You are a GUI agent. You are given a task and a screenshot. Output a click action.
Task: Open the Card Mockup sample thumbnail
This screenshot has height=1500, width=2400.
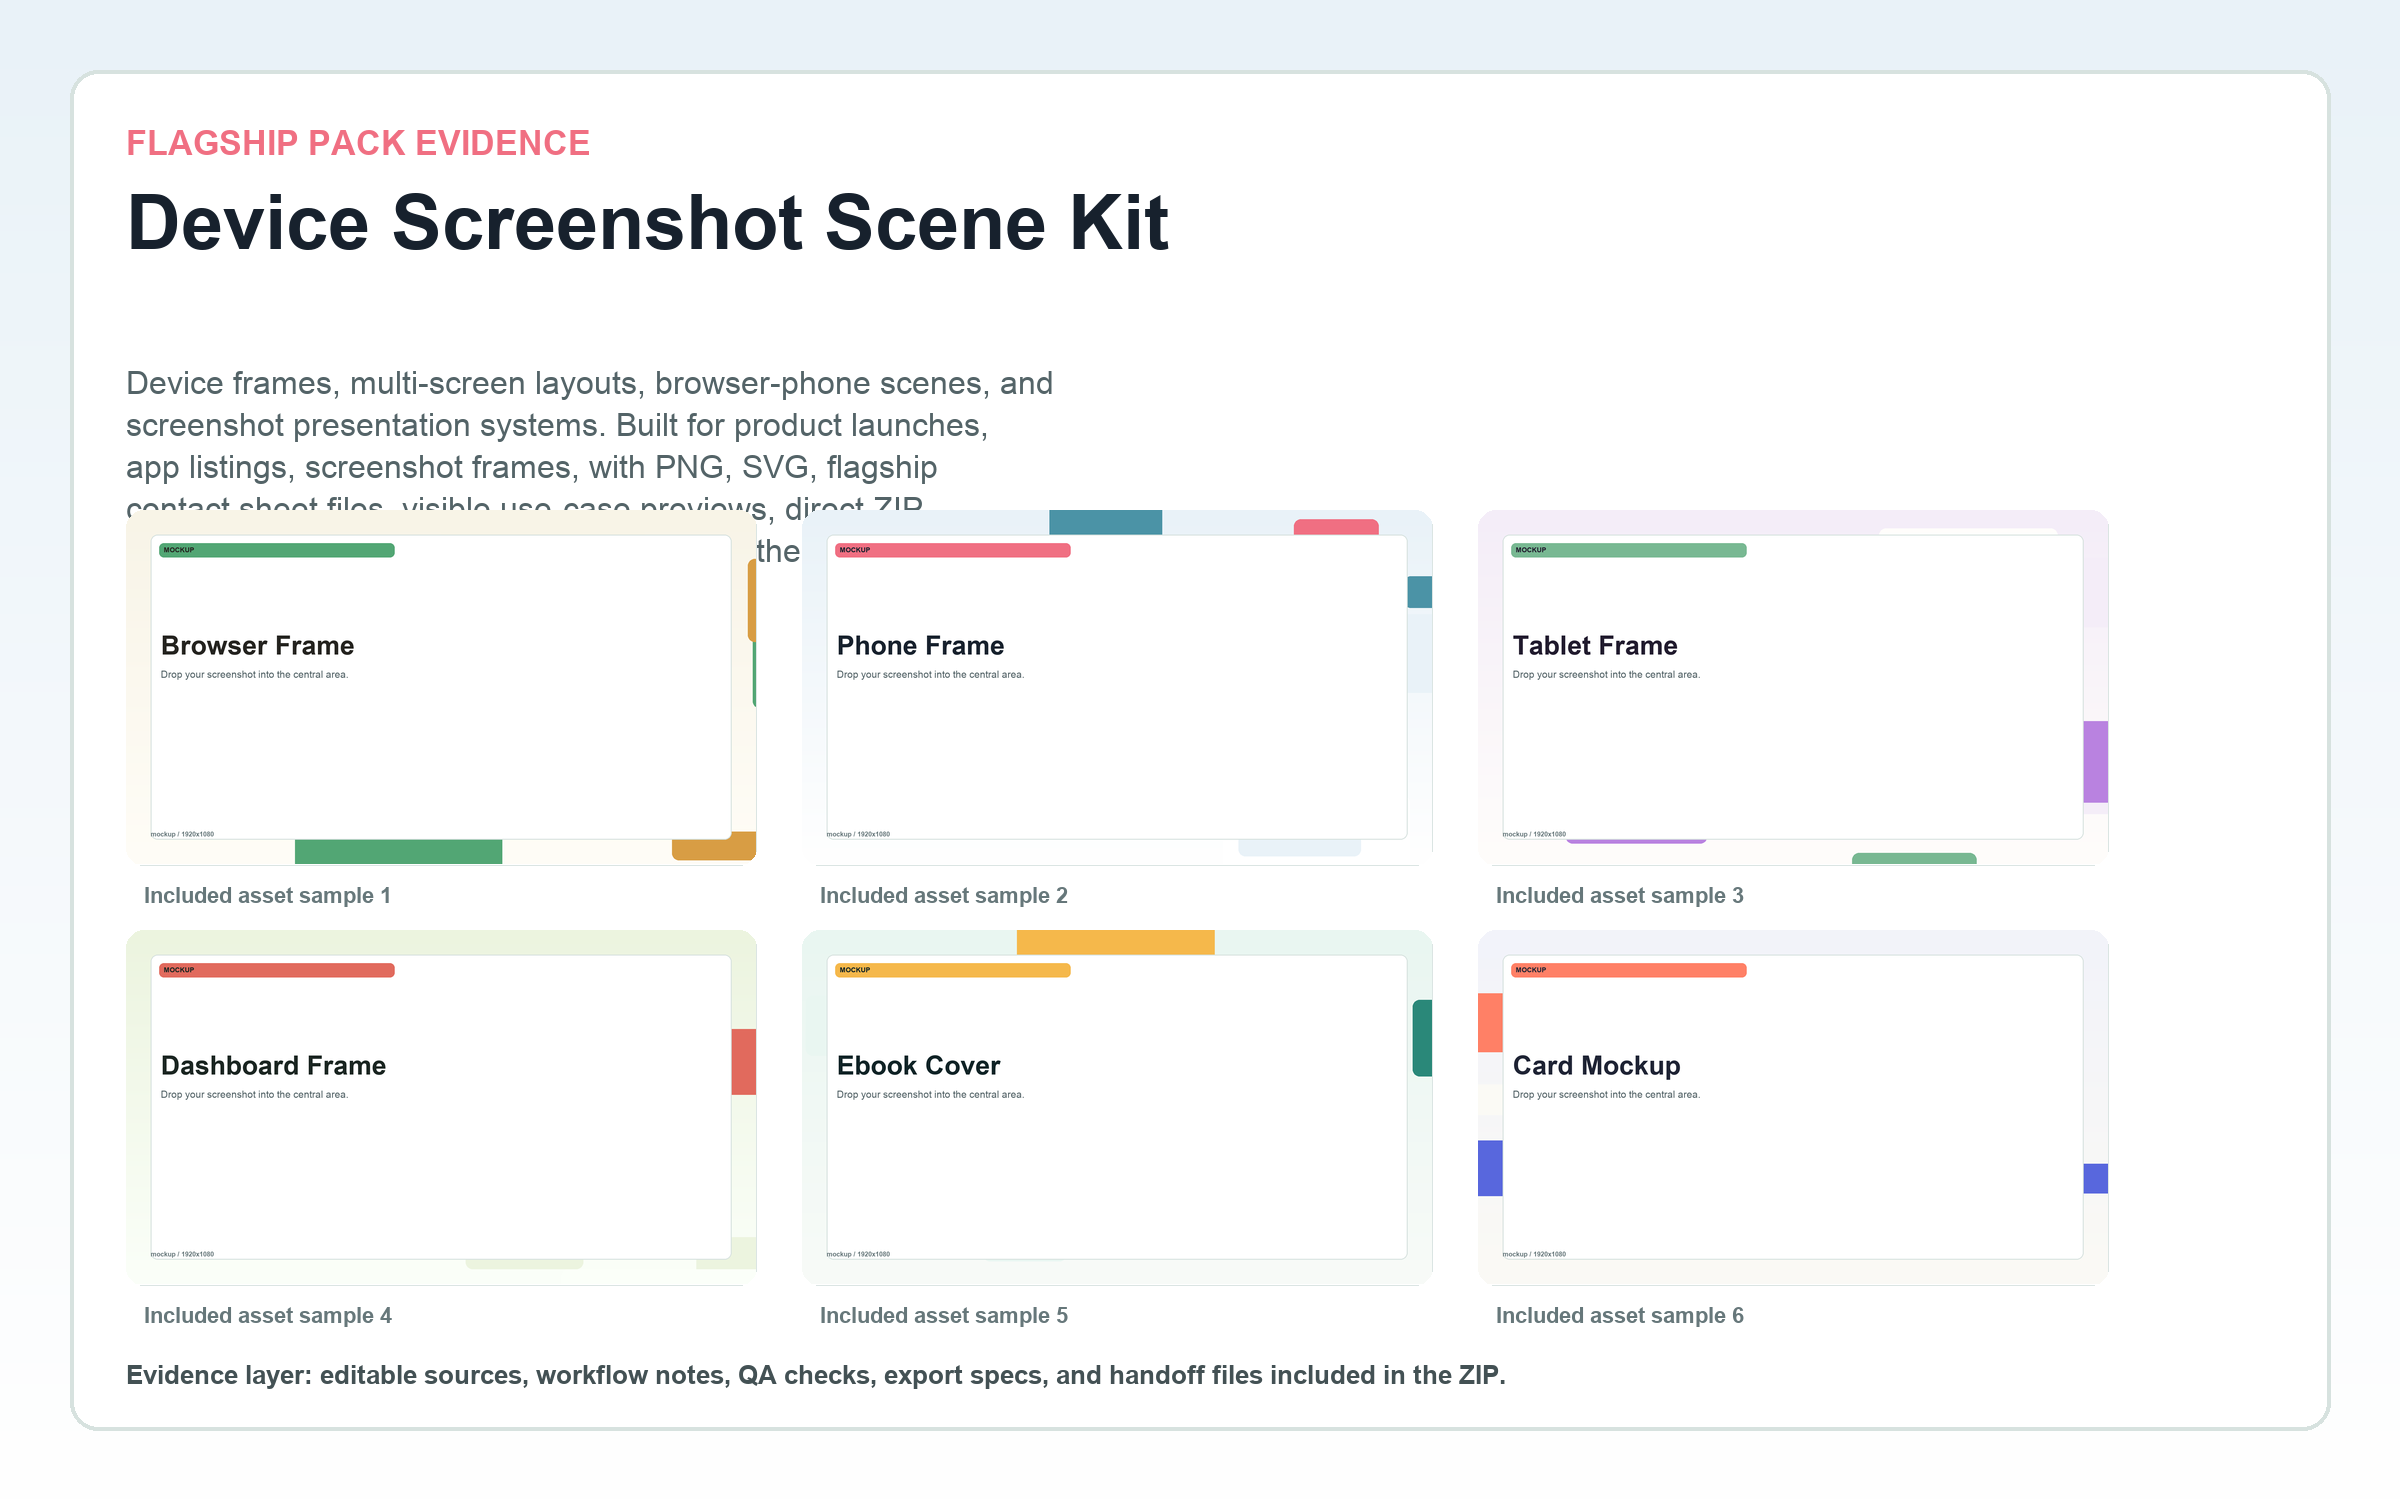[x=1793, y=1108]
